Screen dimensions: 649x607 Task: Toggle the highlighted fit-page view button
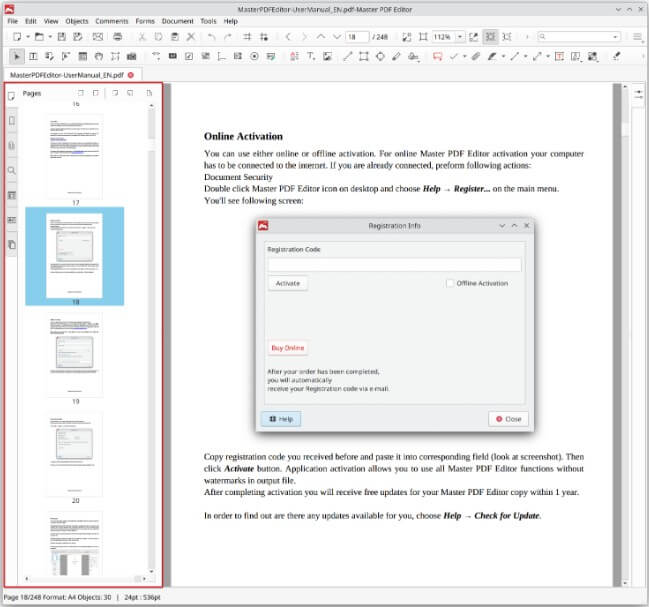click(490, 37)
